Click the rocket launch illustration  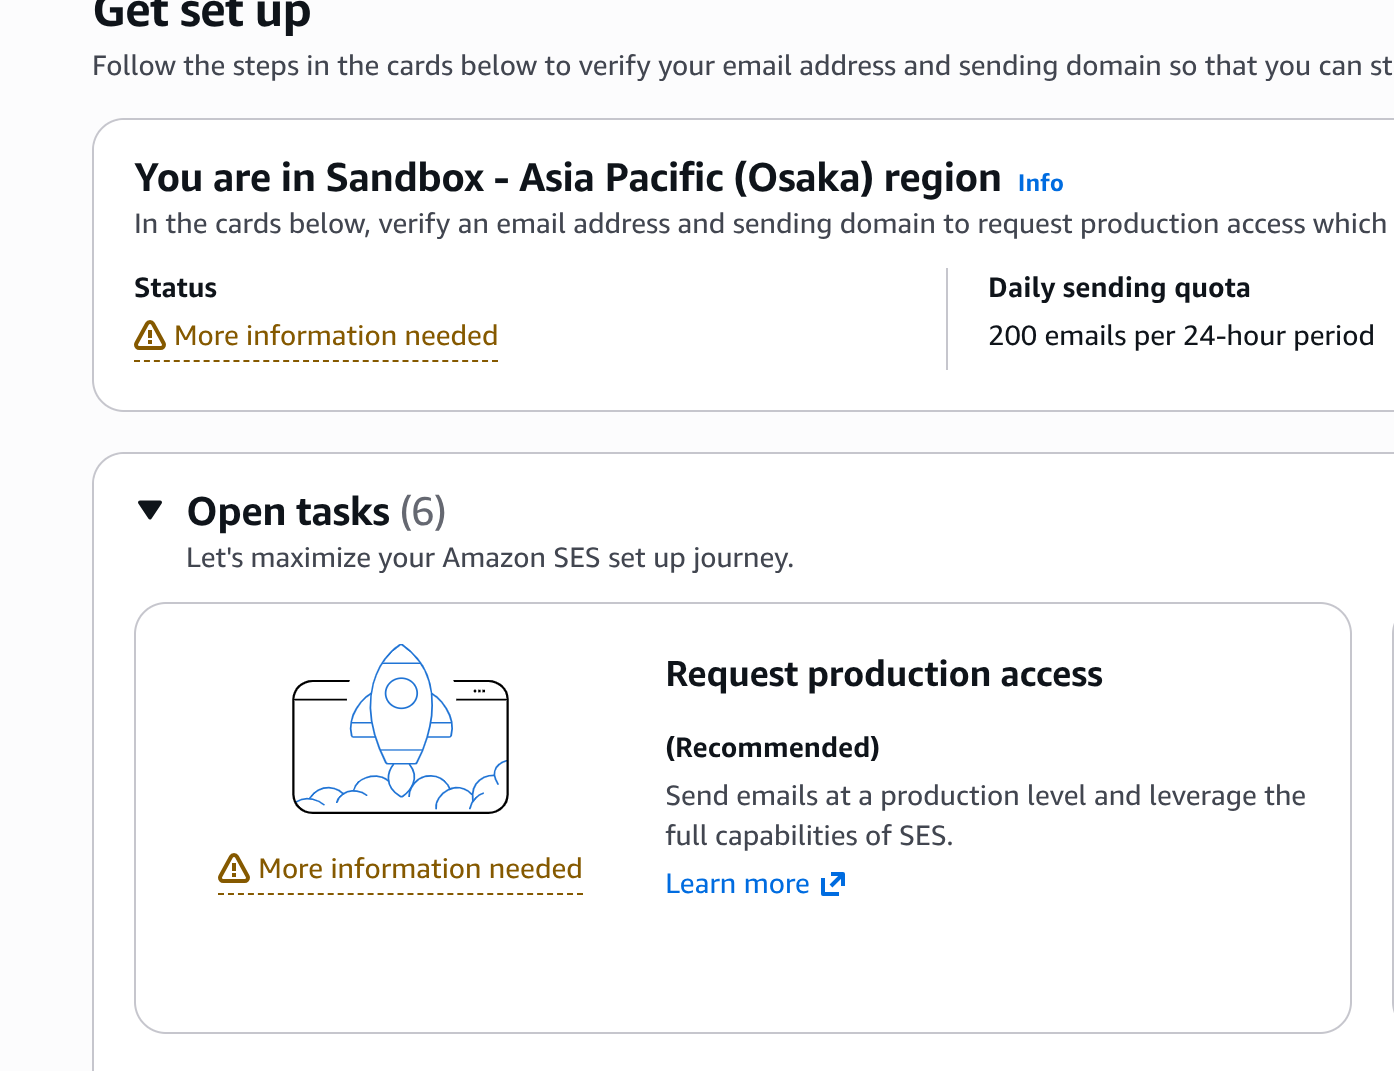pyautogui.click(x=400, y=728)
